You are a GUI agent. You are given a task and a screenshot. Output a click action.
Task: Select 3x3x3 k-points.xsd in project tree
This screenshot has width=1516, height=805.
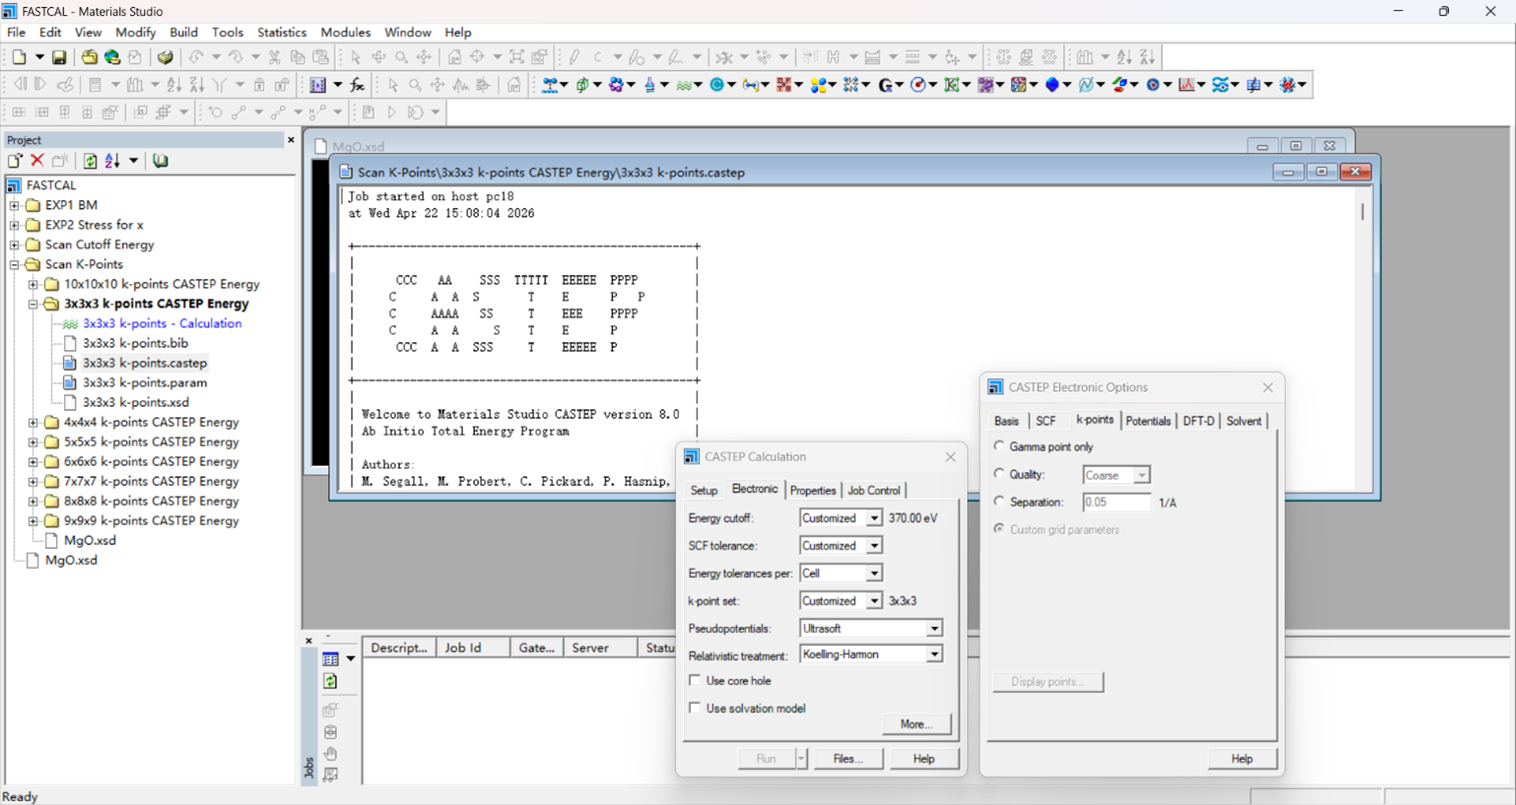point(136,402)
